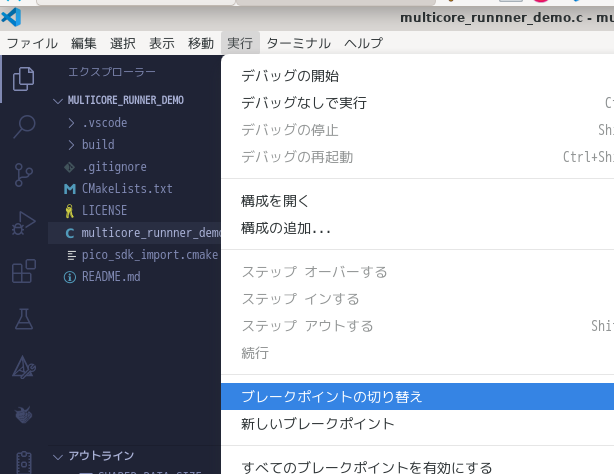Click the README.md info icon
This screenshot has width=614, height=474.
(x=70, y=277)
